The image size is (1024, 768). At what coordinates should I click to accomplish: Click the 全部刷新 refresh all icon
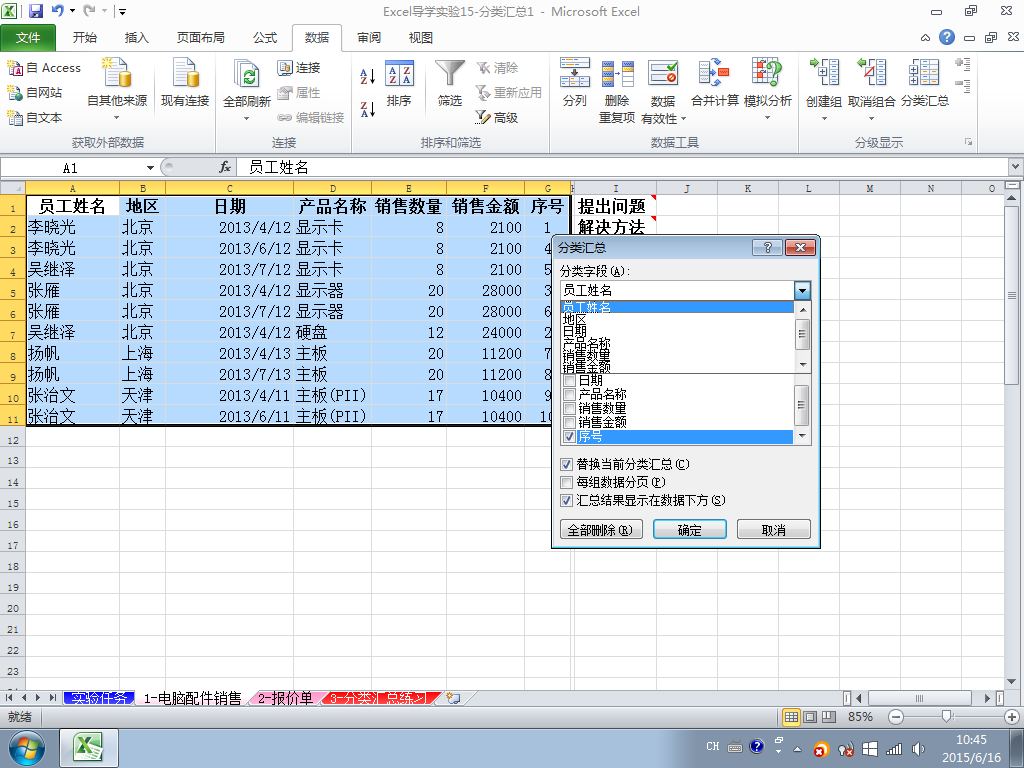(247, 73)
